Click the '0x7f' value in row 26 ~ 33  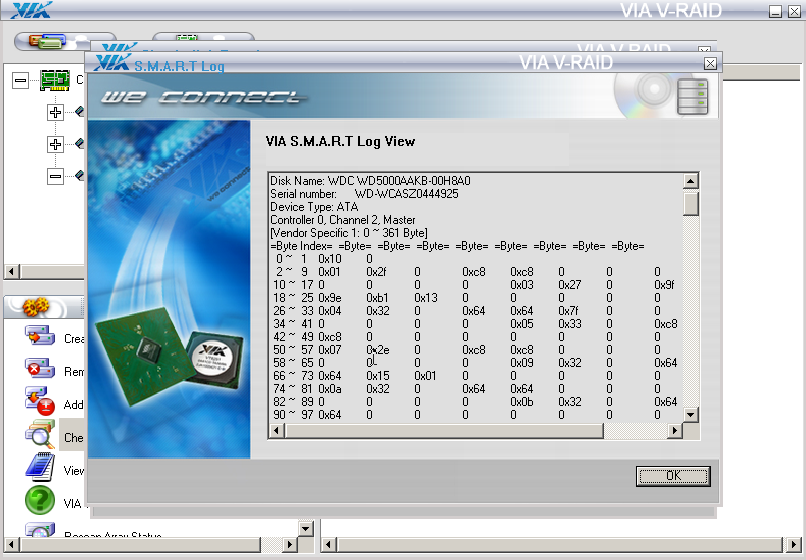[568, 311]
